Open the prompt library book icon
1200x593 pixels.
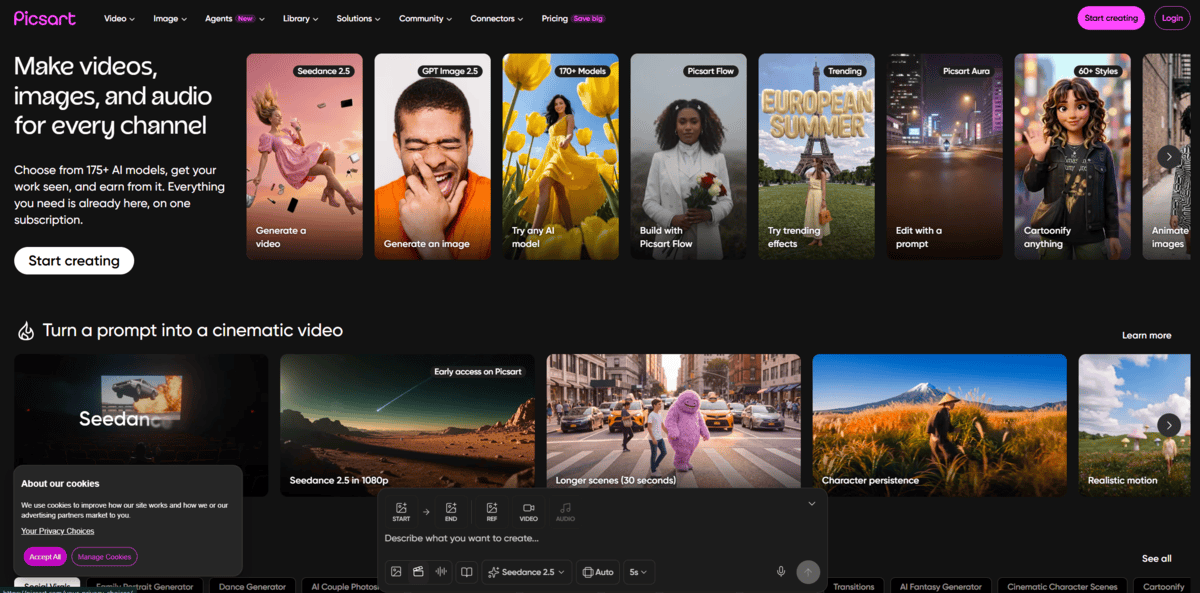(x=466, y=572)
